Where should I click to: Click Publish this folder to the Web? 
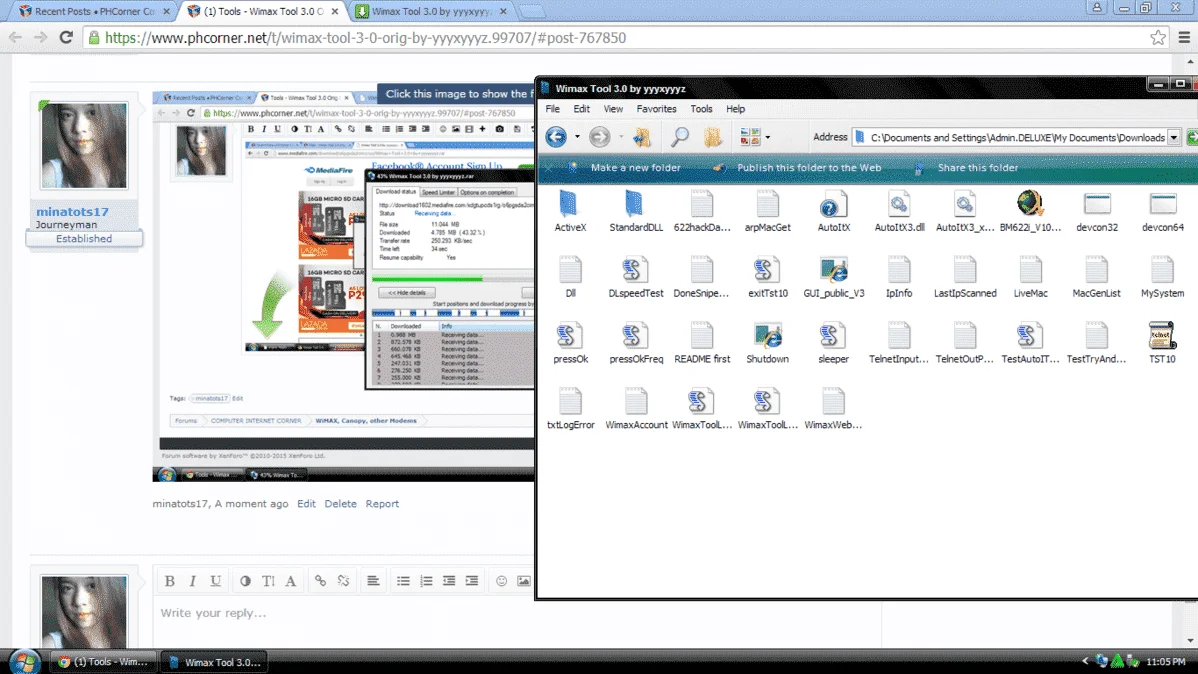[808, 168]
